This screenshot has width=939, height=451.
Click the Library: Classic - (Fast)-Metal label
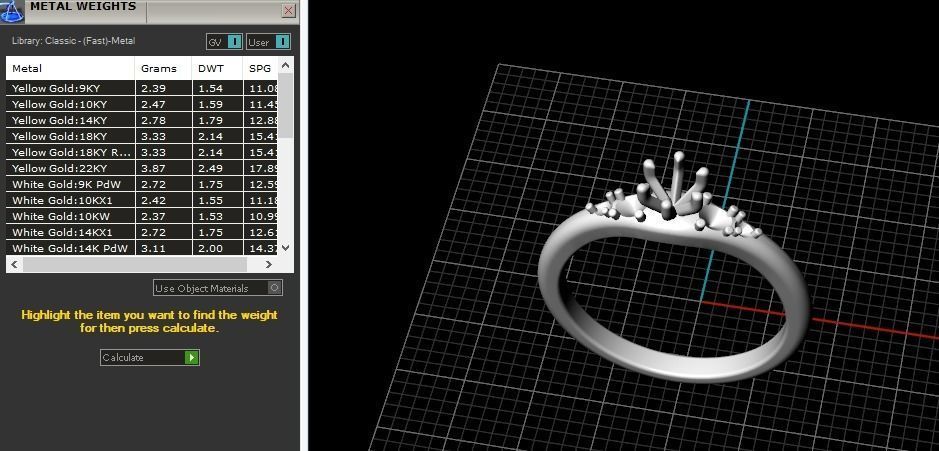click(x=74, y=41)
